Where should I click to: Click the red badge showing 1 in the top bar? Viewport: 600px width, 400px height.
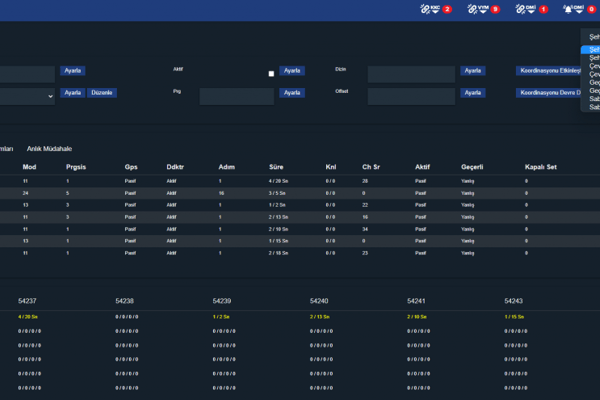543,9
